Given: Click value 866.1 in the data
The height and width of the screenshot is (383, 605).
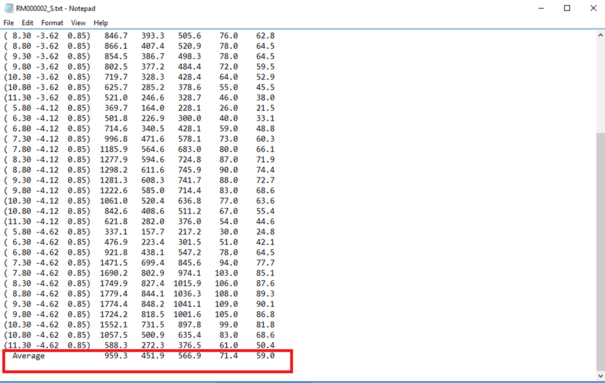Looking at the screenshot, I should coord(116,46).
